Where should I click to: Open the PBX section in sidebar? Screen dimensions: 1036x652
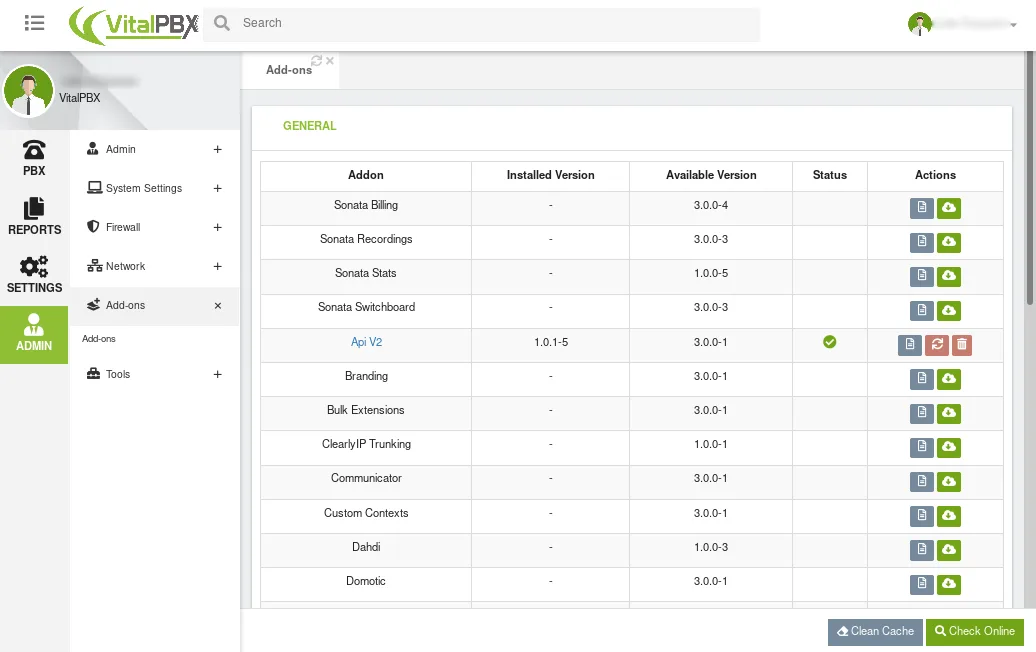point(34,159)
